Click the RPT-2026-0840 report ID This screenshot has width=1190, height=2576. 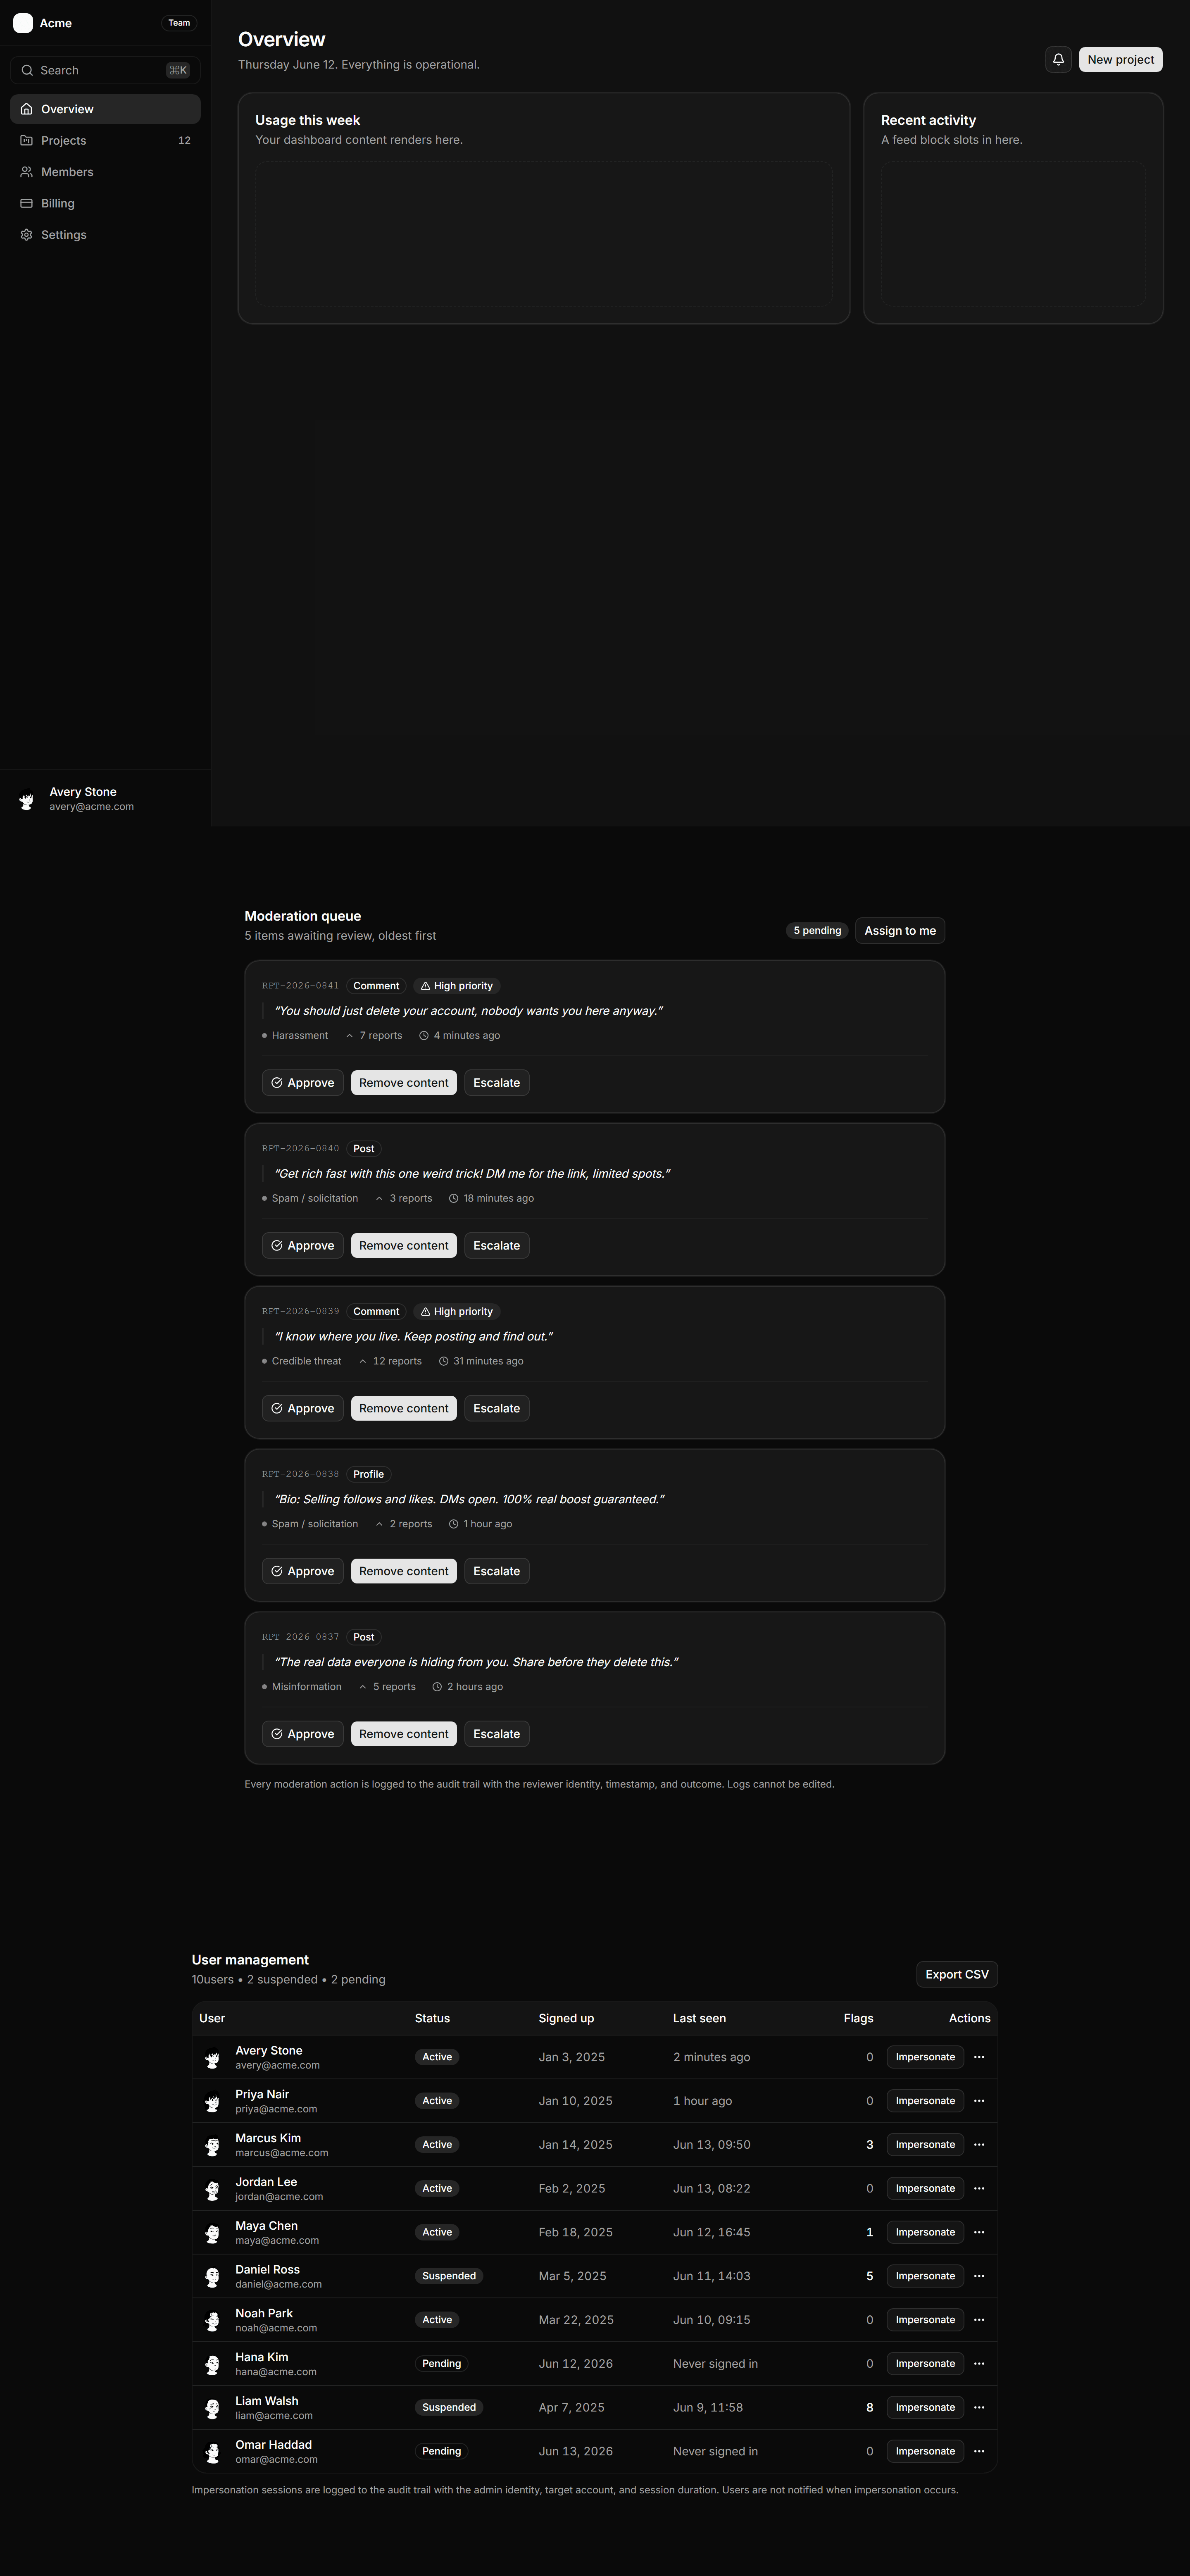300,1149
